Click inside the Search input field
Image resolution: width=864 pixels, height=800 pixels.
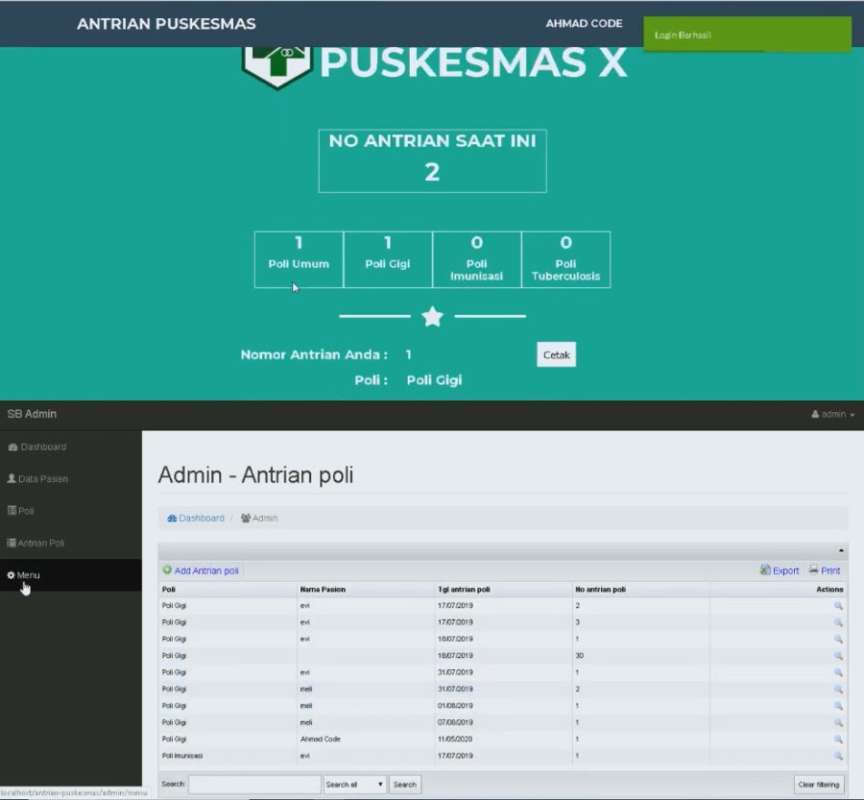click(x=254, y=784)
